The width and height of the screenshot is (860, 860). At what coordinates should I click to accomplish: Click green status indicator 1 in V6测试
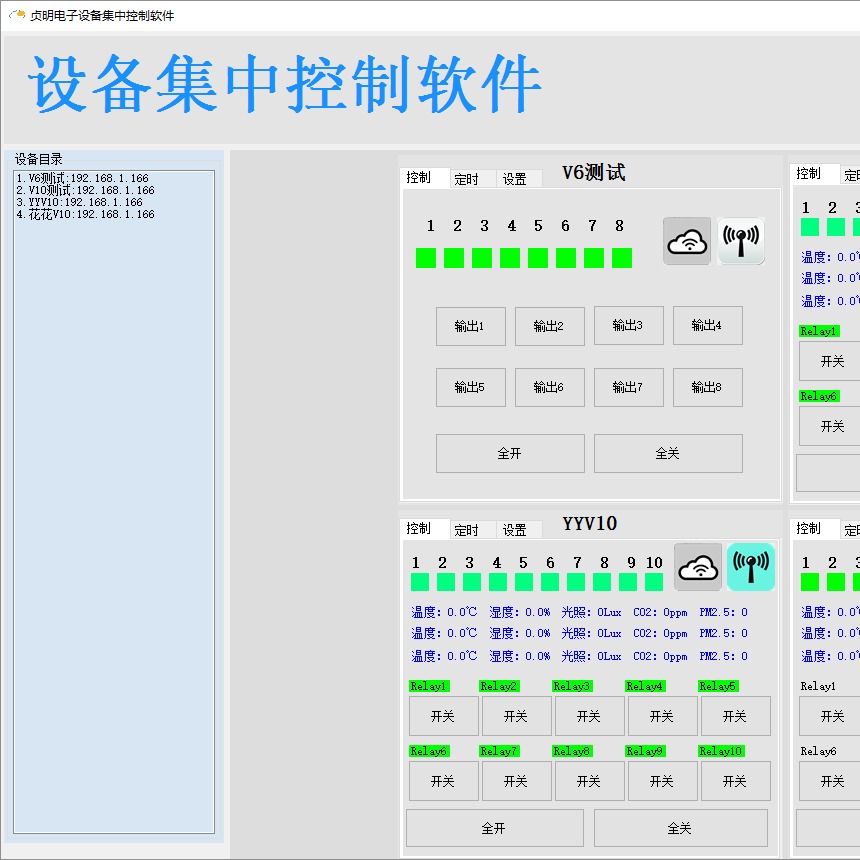pos(426,258)
